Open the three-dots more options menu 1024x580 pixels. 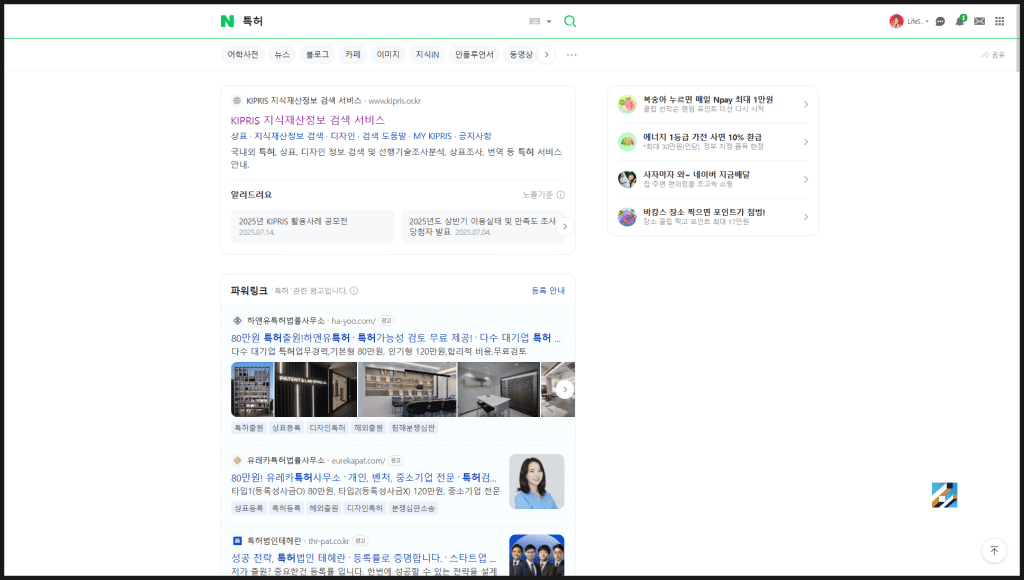tap(572, 55)
